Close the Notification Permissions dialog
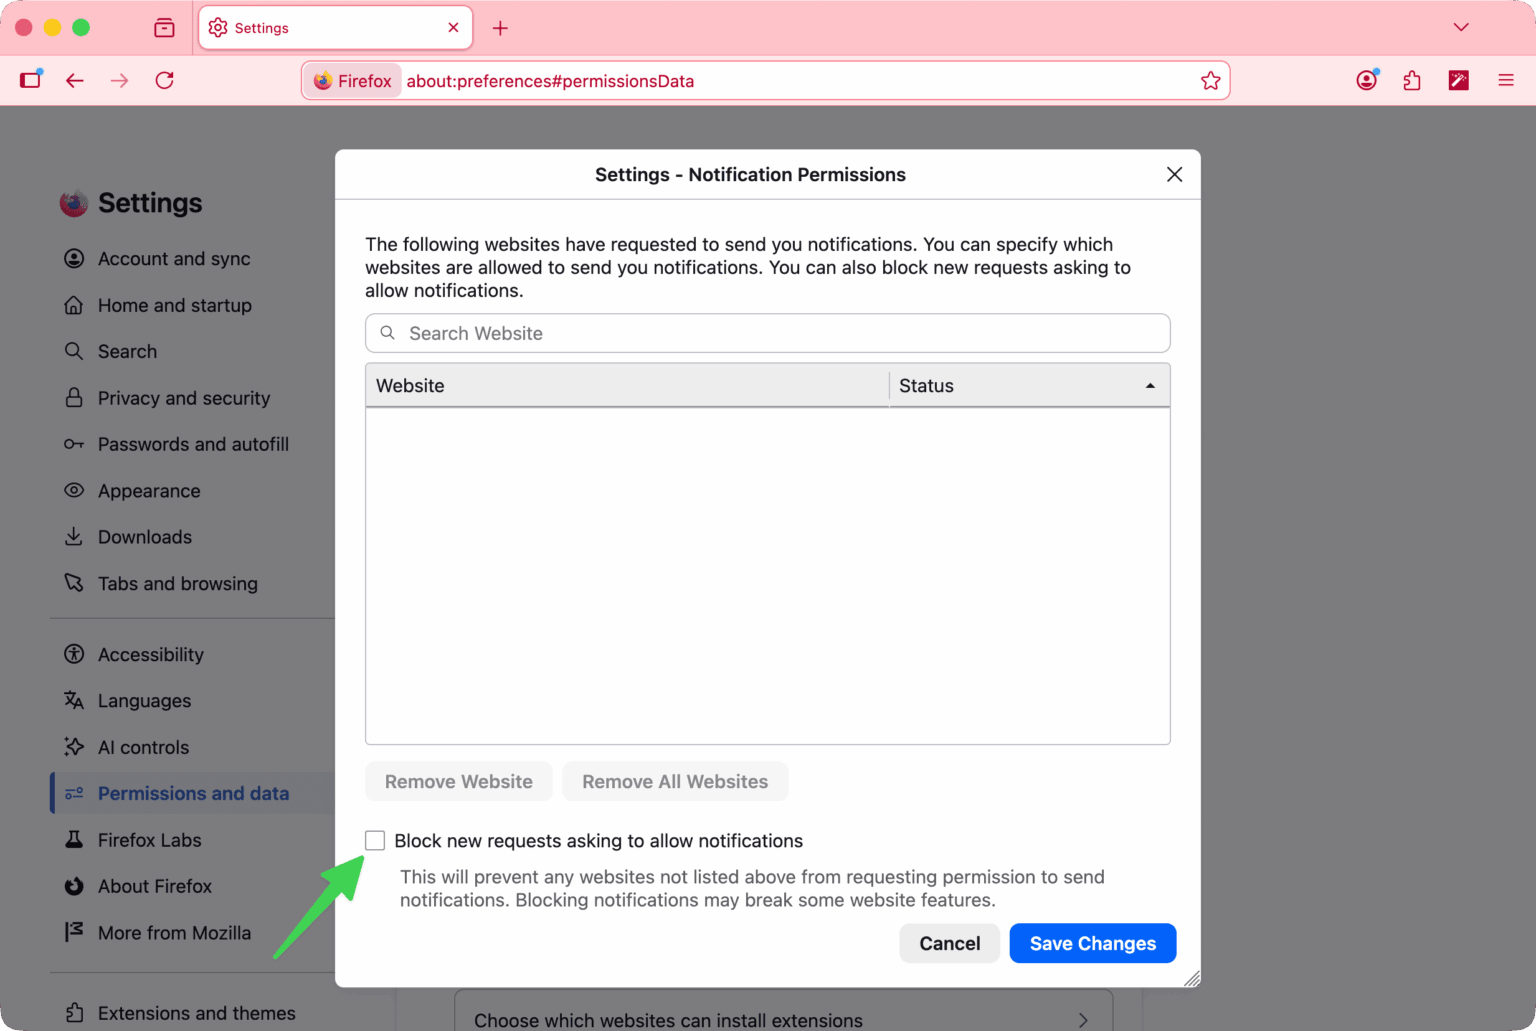 [1174, 175]
